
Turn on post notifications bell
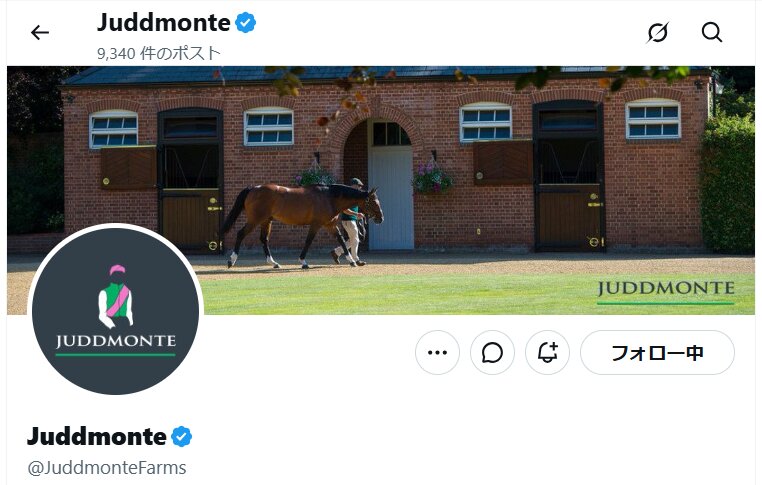pos(547,353)
